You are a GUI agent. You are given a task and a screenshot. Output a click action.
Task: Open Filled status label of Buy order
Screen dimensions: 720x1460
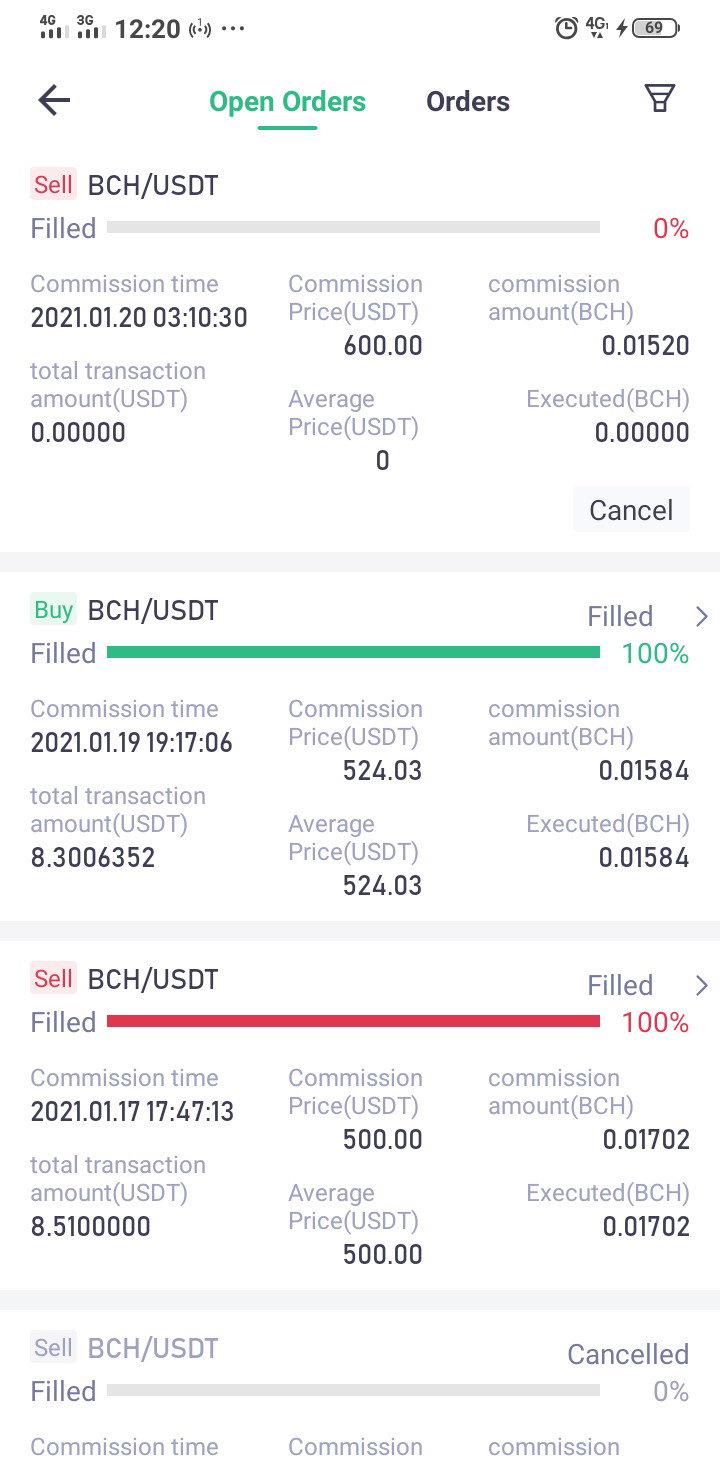[620, 616]
